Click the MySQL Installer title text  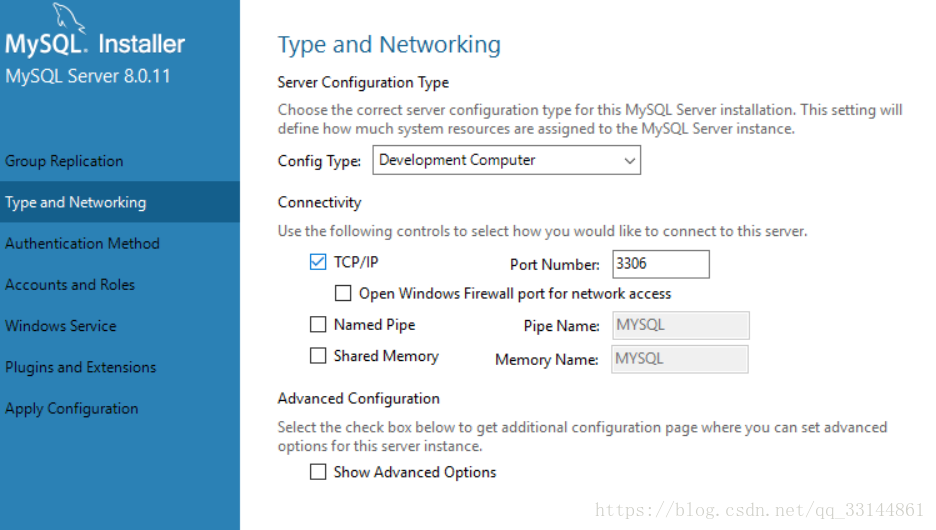95,44
